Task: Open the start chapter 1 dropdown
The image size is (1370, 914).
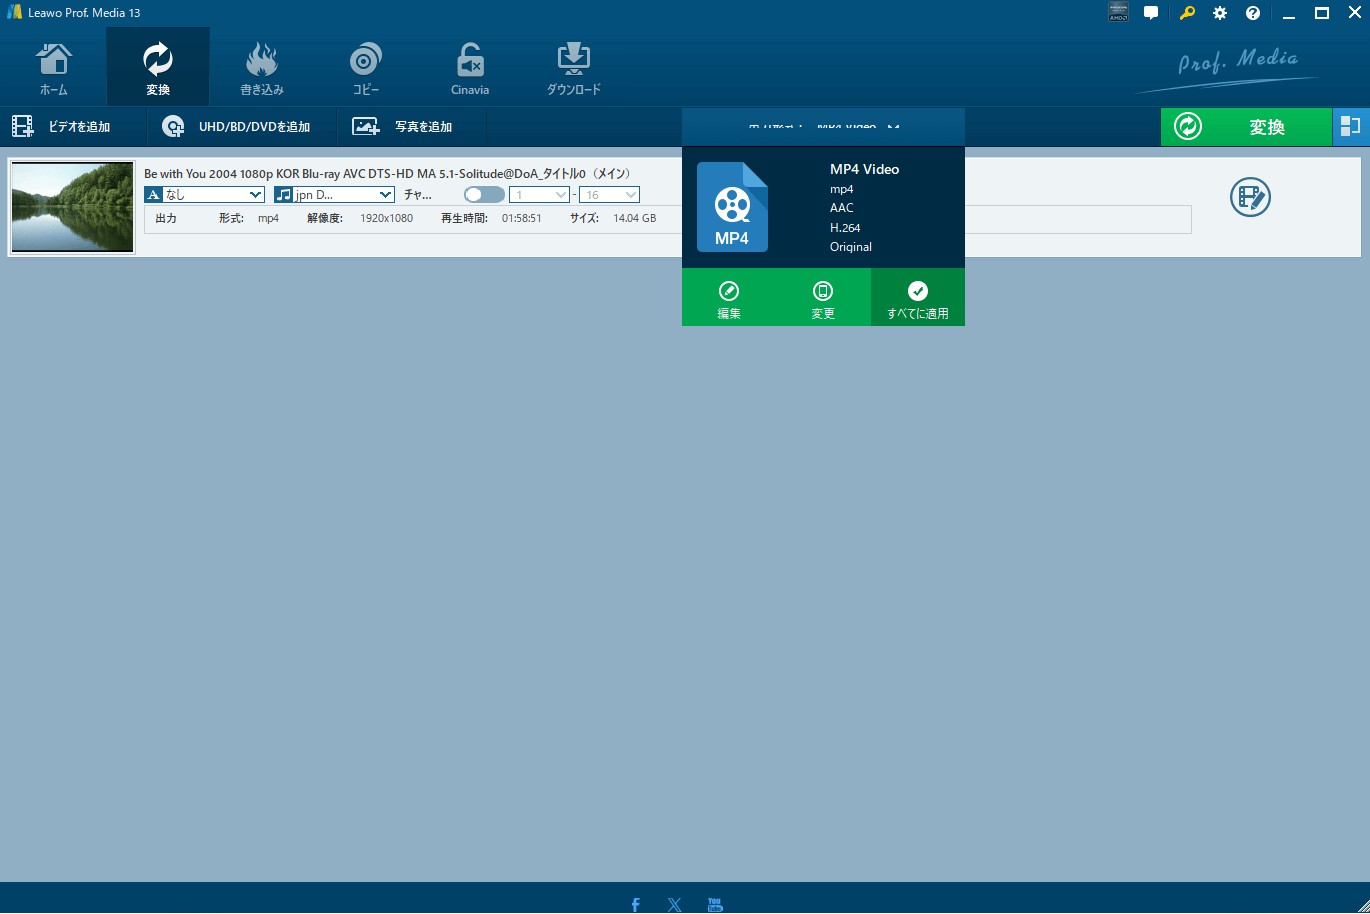Action: point(539,195)
